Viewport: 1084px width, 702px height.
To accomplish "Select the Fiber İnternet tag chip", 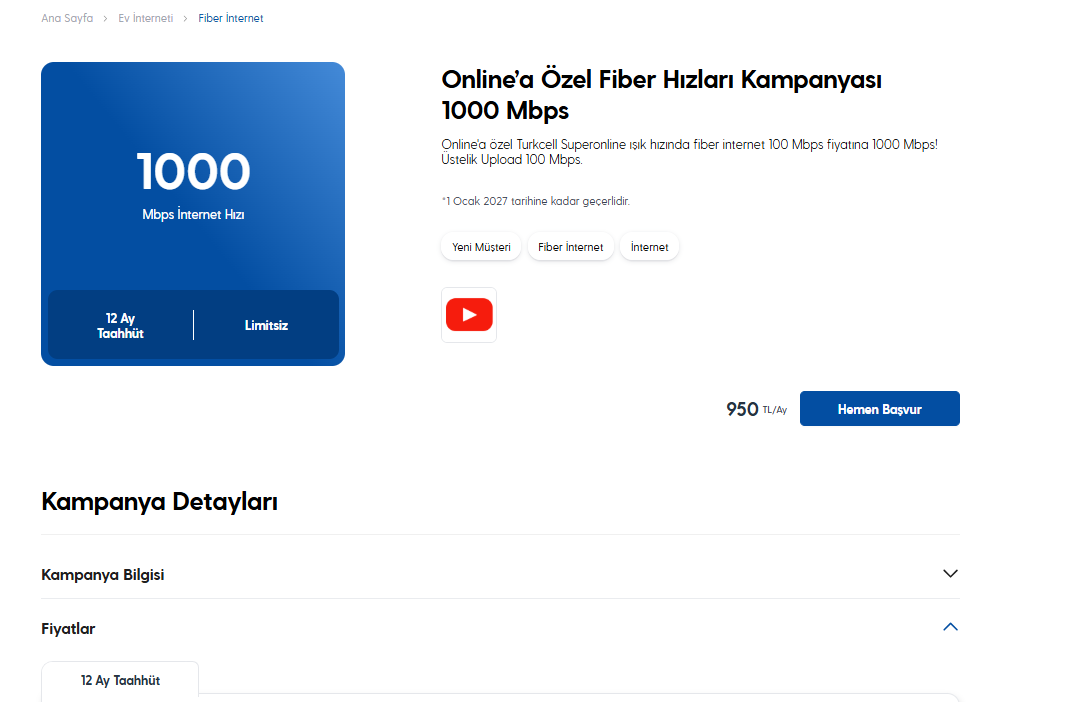I will tap(570, 247).
